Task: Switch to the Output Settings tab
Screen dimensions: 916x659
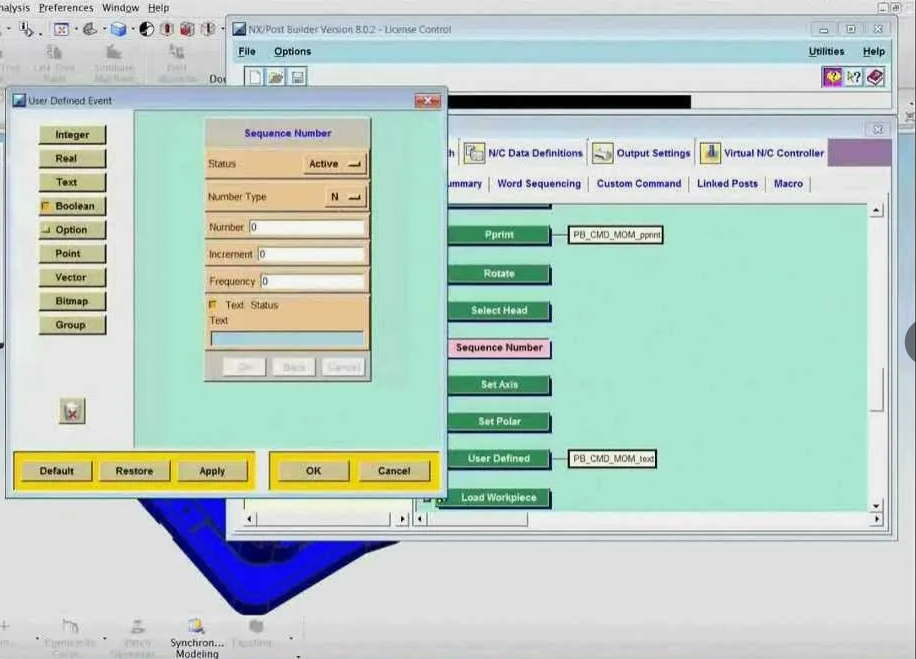Action: (x=653, y=153)
